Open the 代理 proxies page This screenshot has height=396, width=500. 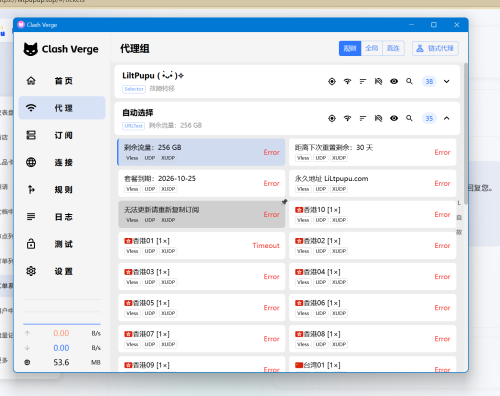(x=62, y=108)
